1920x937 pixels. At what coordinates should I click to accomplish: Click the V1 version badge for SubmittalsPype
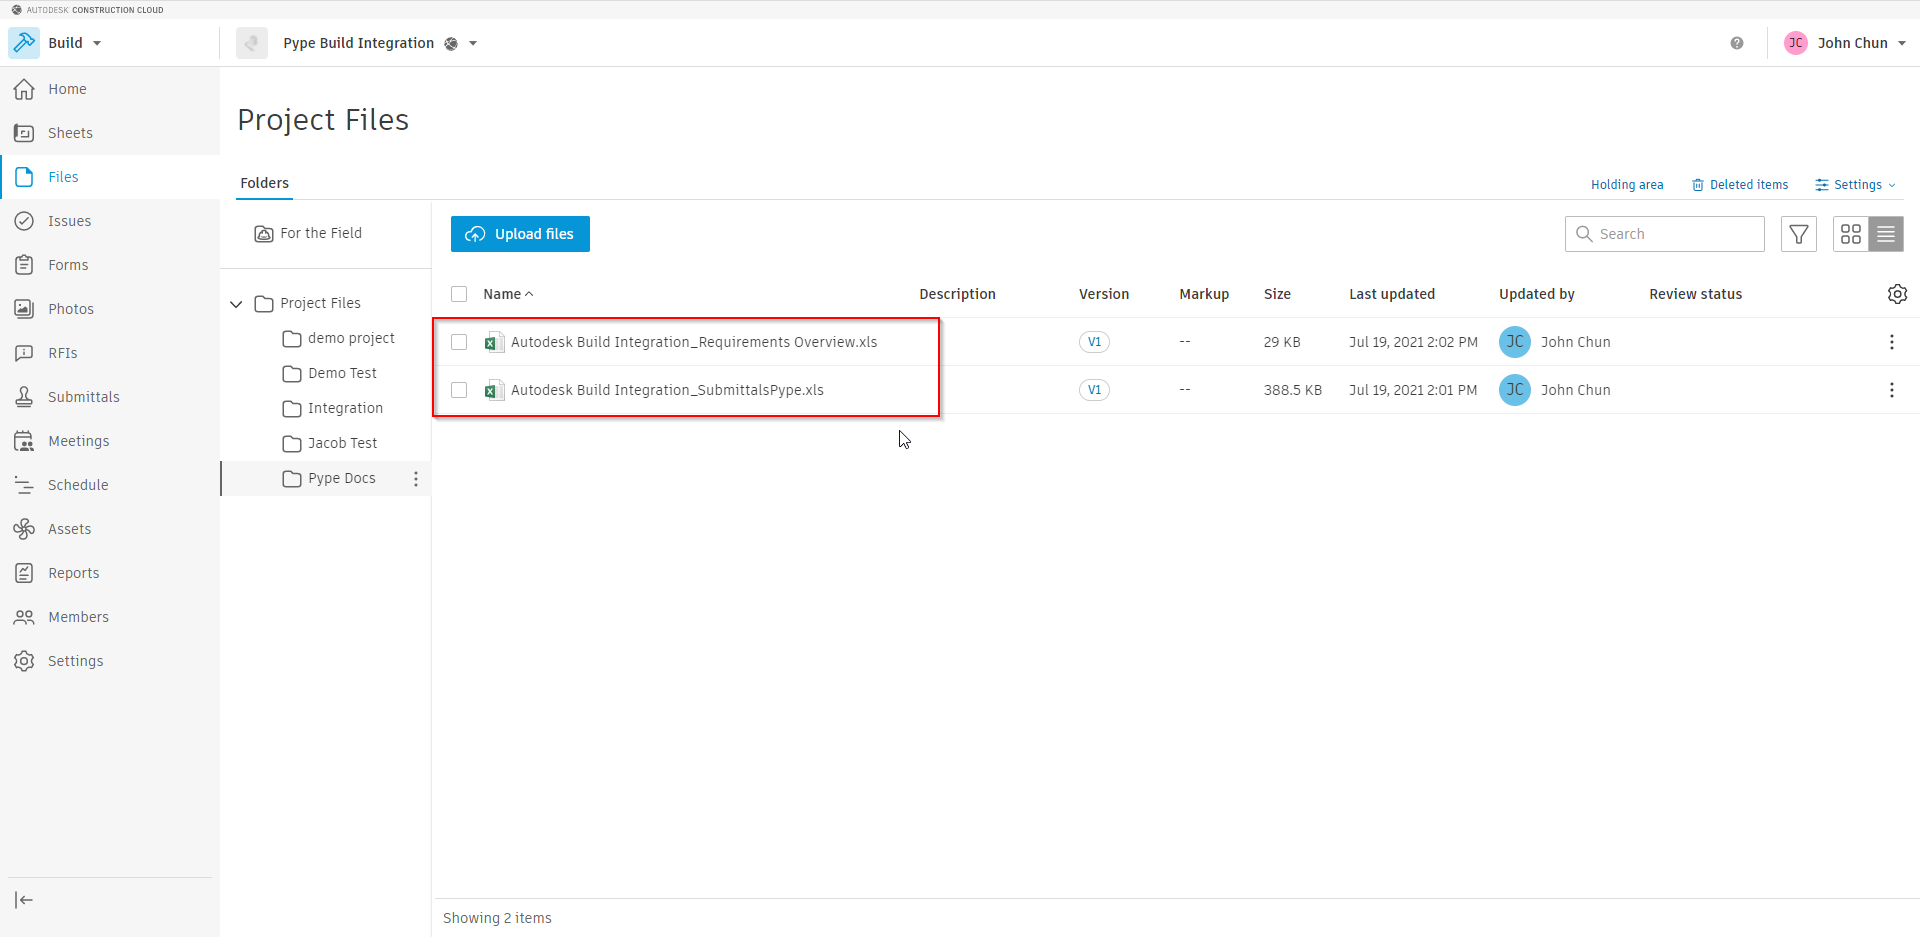click(1094, 390)
